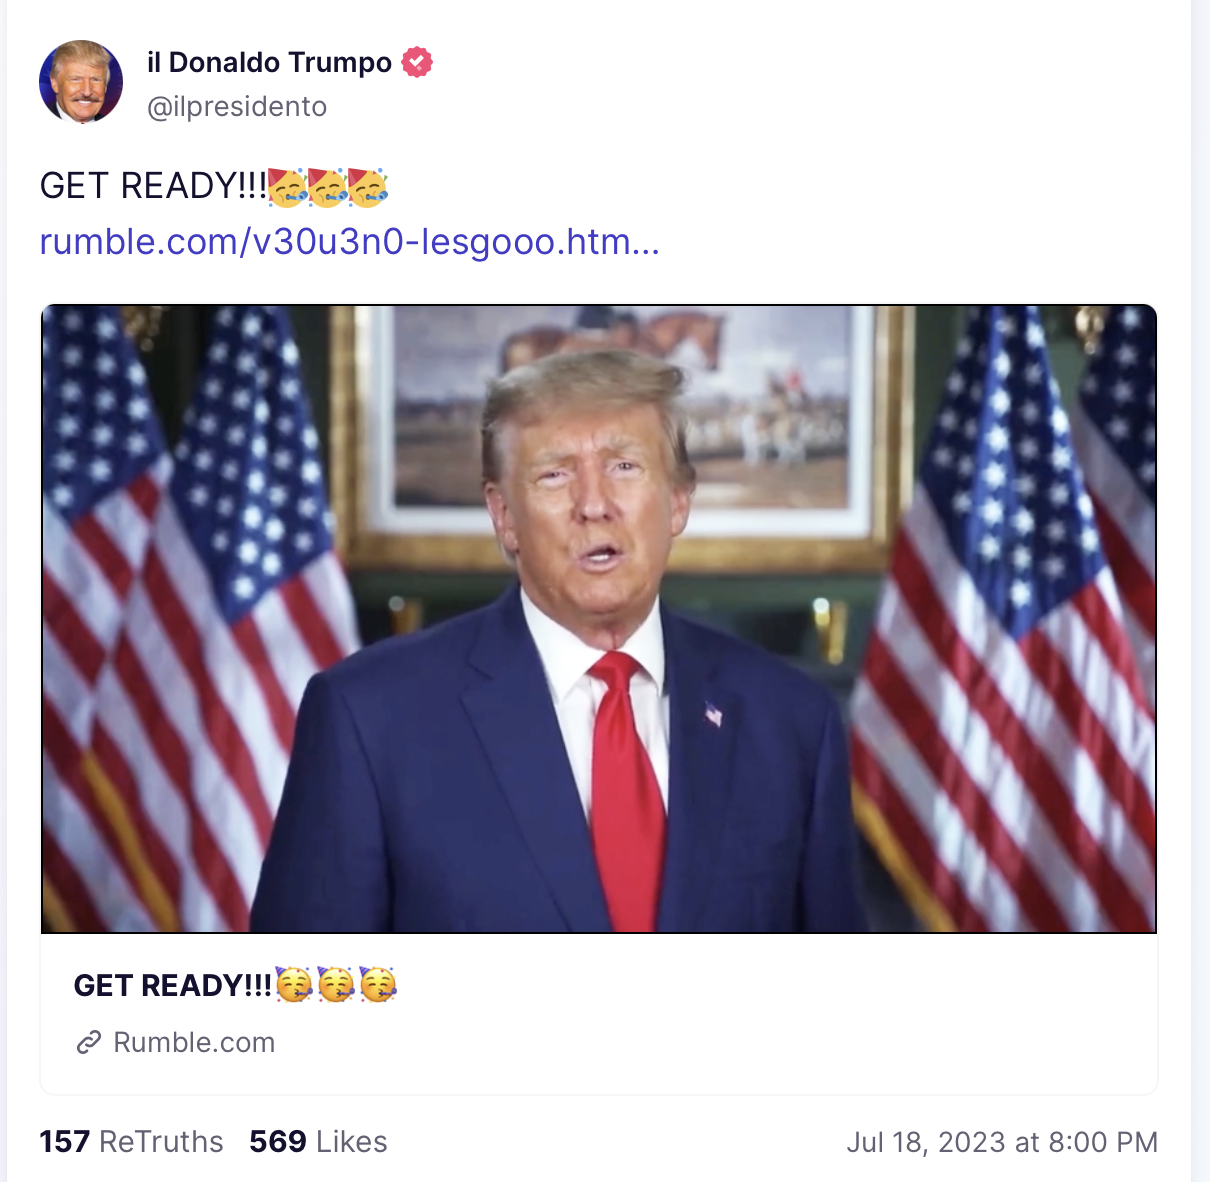Open the profile avatar picture
1210x1182 pixels.
click(81, 82)
